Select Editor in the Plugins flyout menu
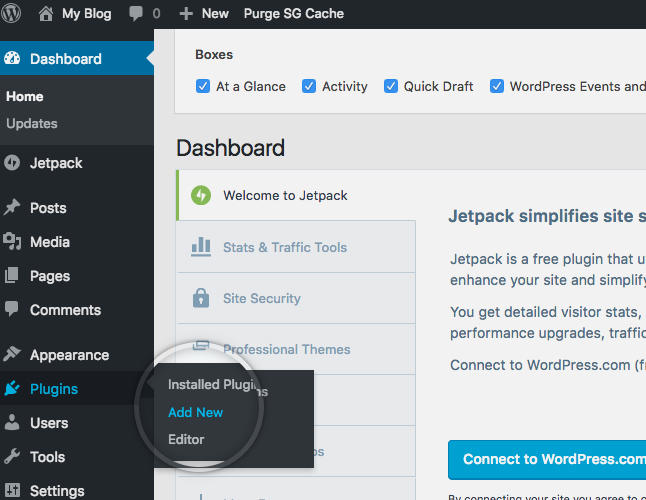 click(x=186, y=439)
